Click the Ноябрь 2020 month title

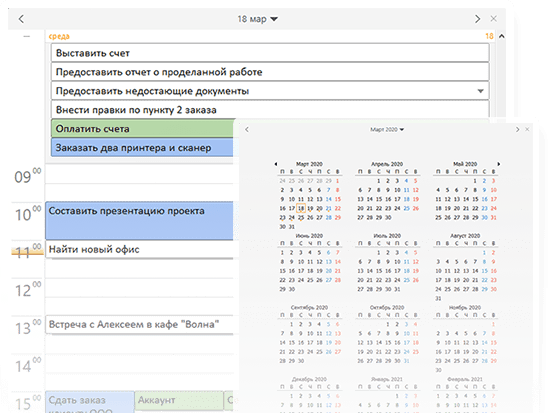(x=465, y=307)
